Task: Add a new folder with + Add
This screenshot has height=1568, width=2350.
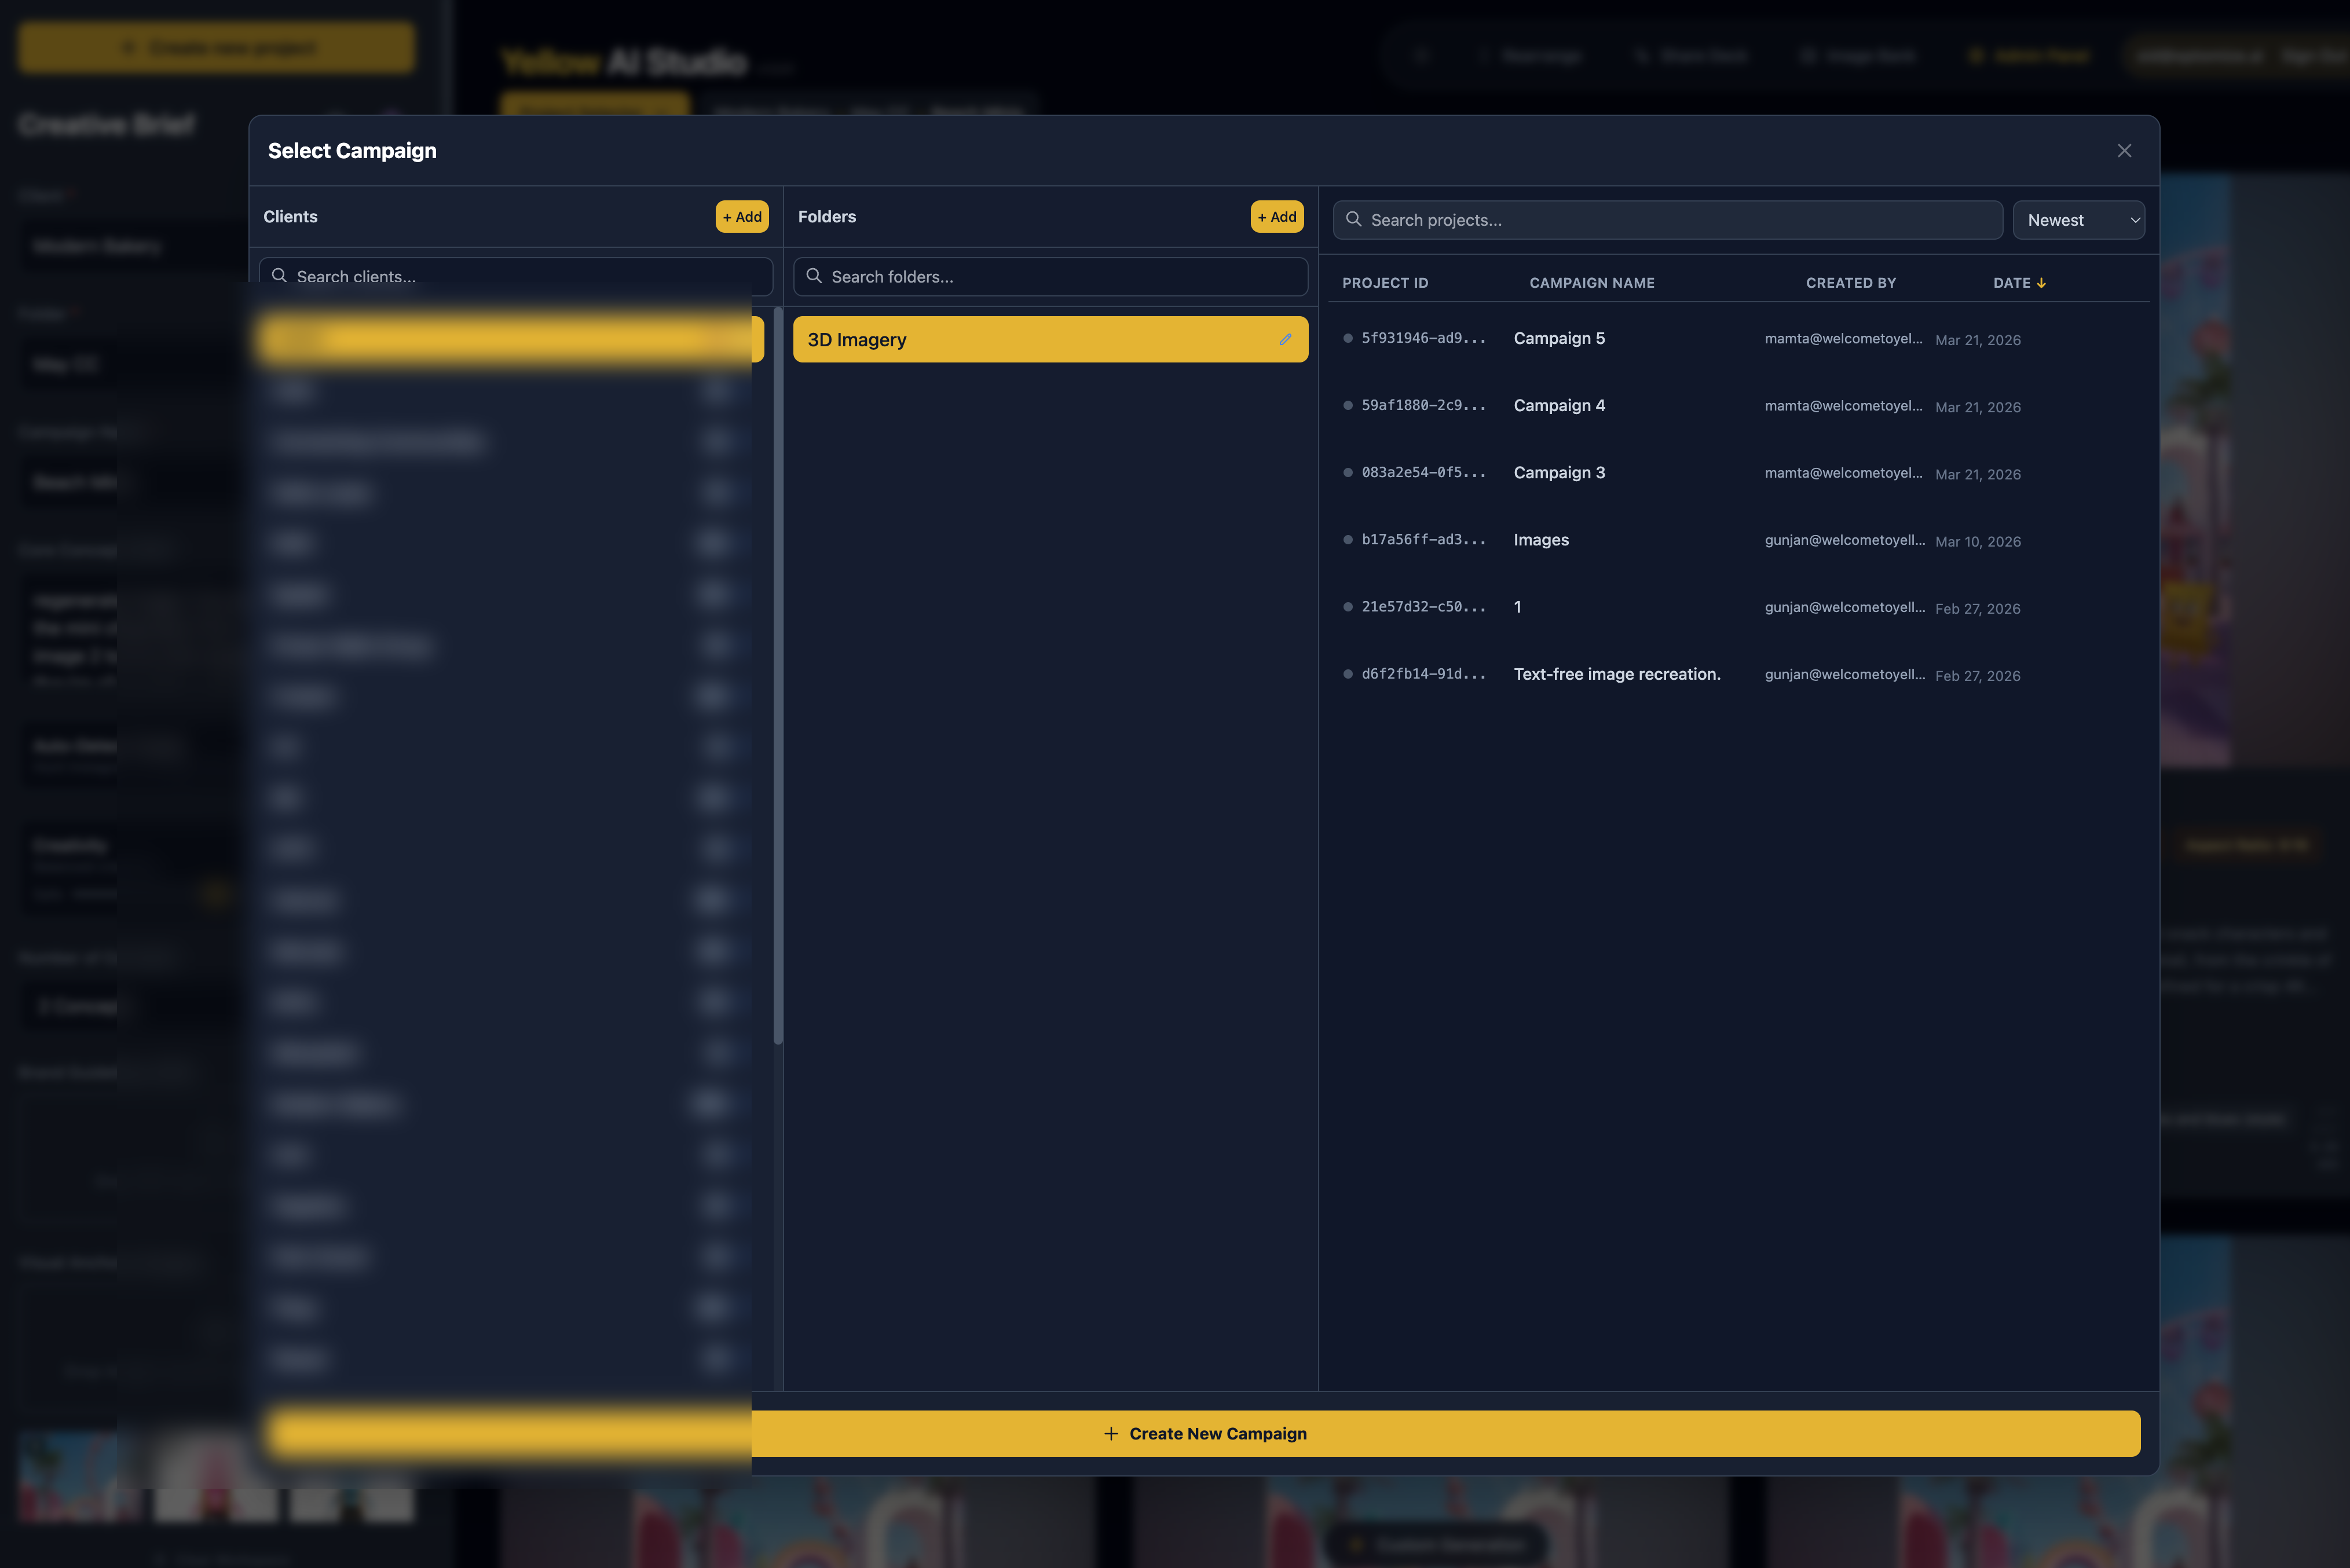Action: [1277, 217]
